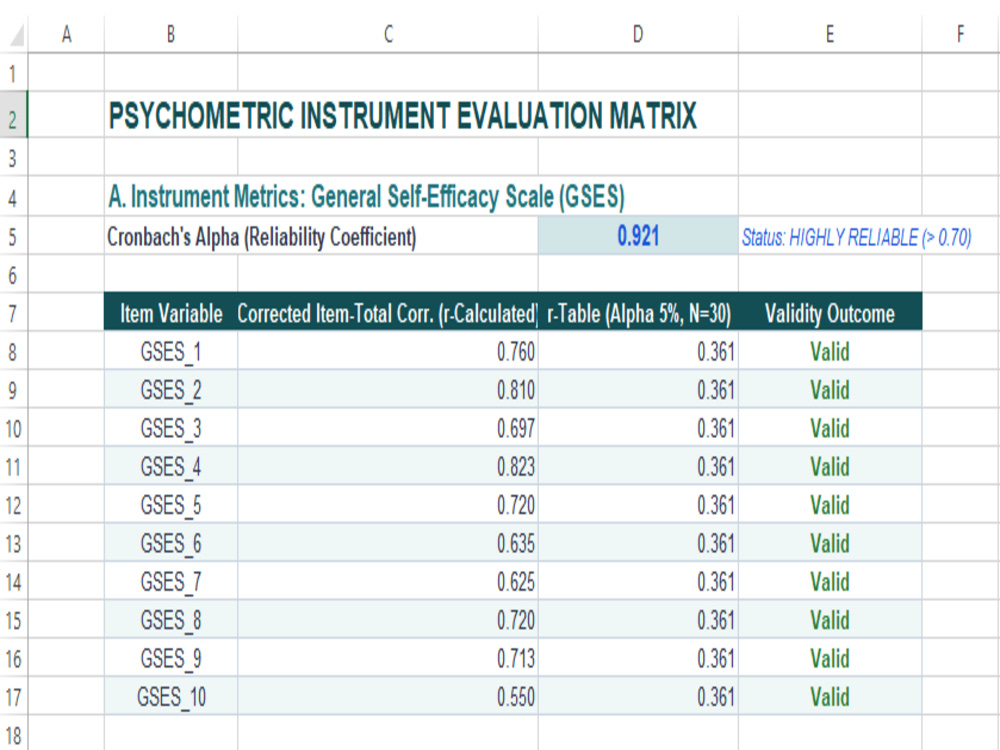Click the Valid outcome in GSES_1 row
Image resolution: width=1000 pixels, height=750 pixels.
(x=830, y=351)
